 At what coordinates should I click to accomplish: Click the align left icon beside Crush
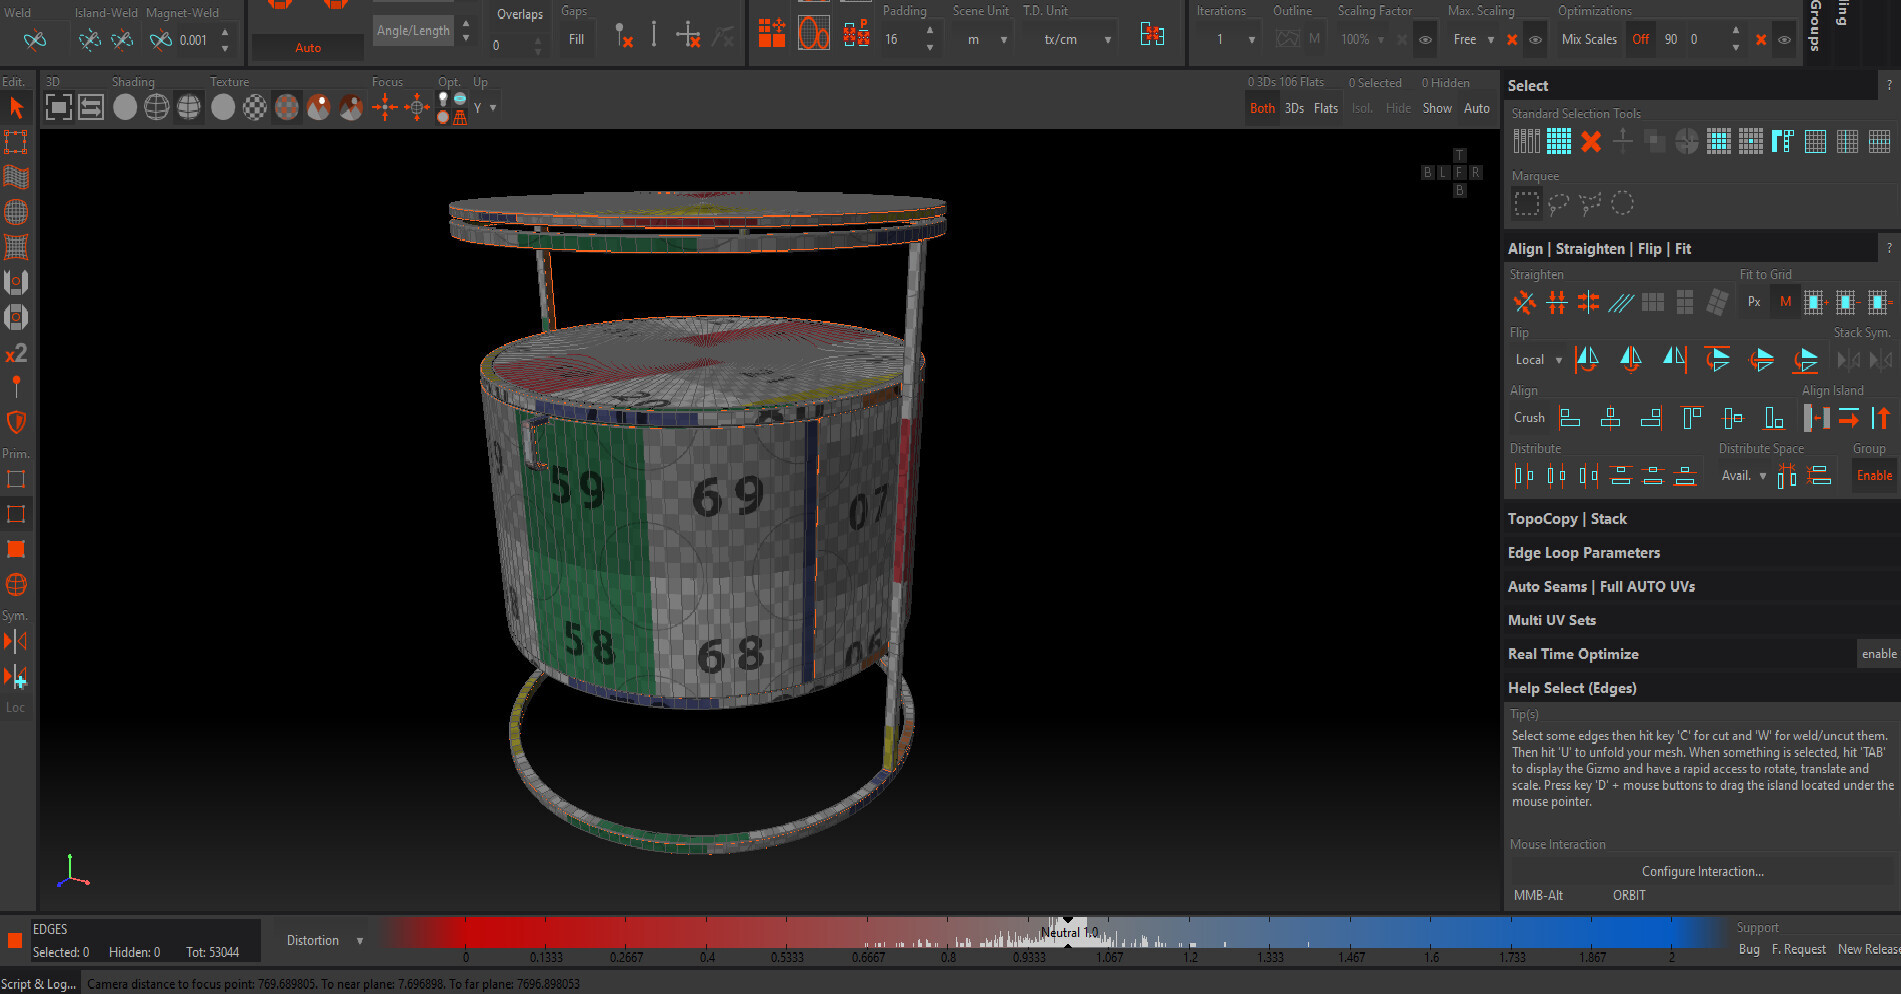1570,418
